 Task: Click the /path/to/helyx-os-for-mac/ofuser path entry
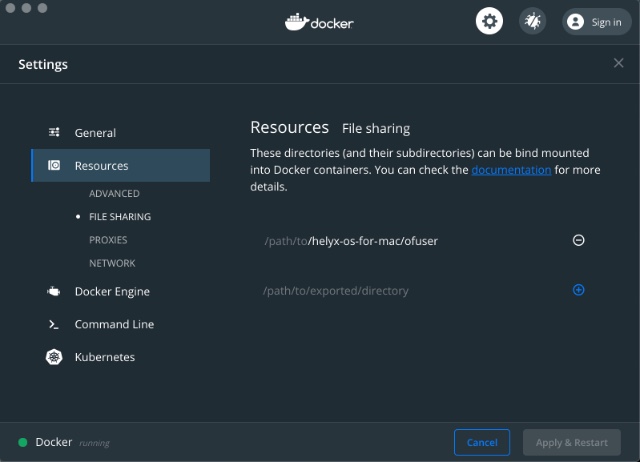(x=351, y=241)
